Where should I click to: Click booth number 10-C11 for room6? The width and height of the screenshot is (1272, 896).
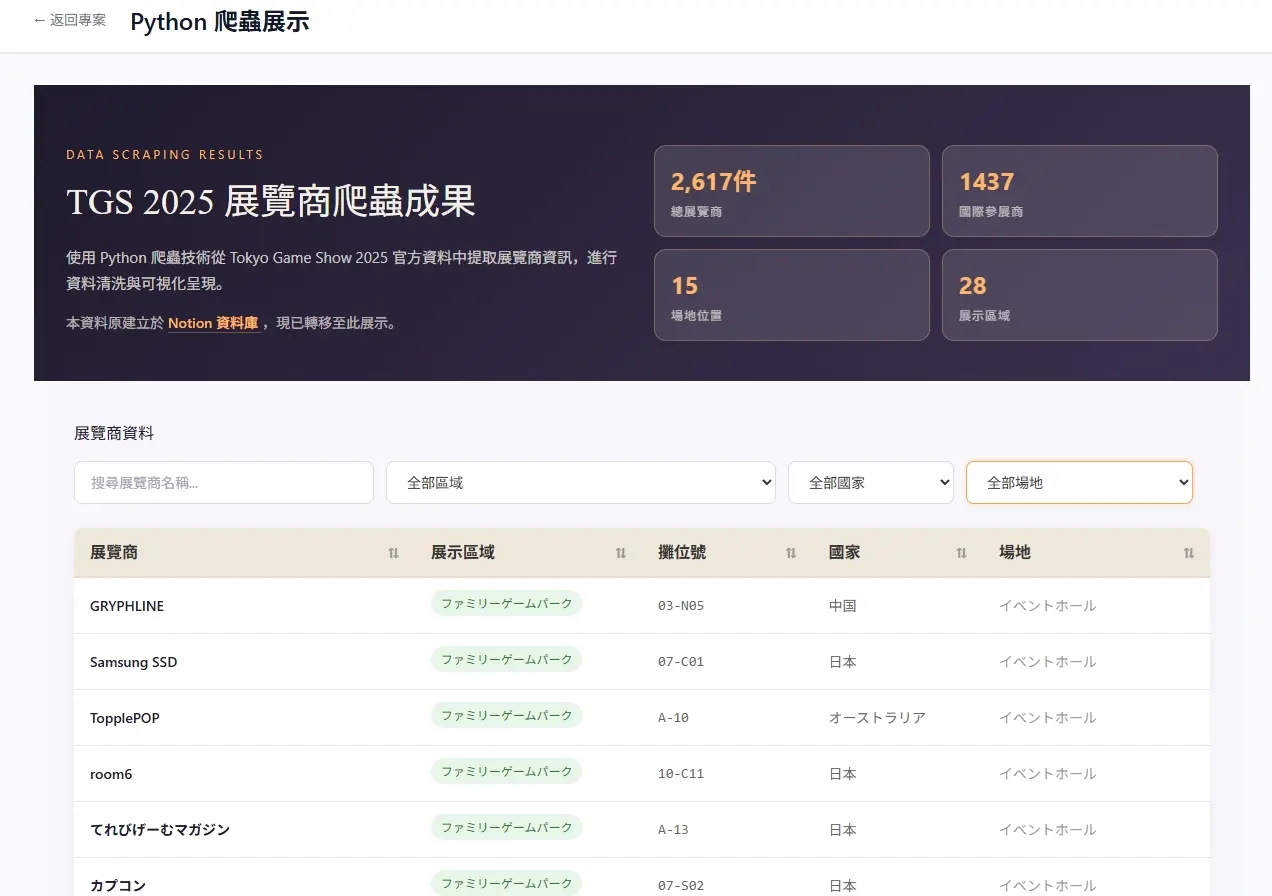tap(681, 774)
